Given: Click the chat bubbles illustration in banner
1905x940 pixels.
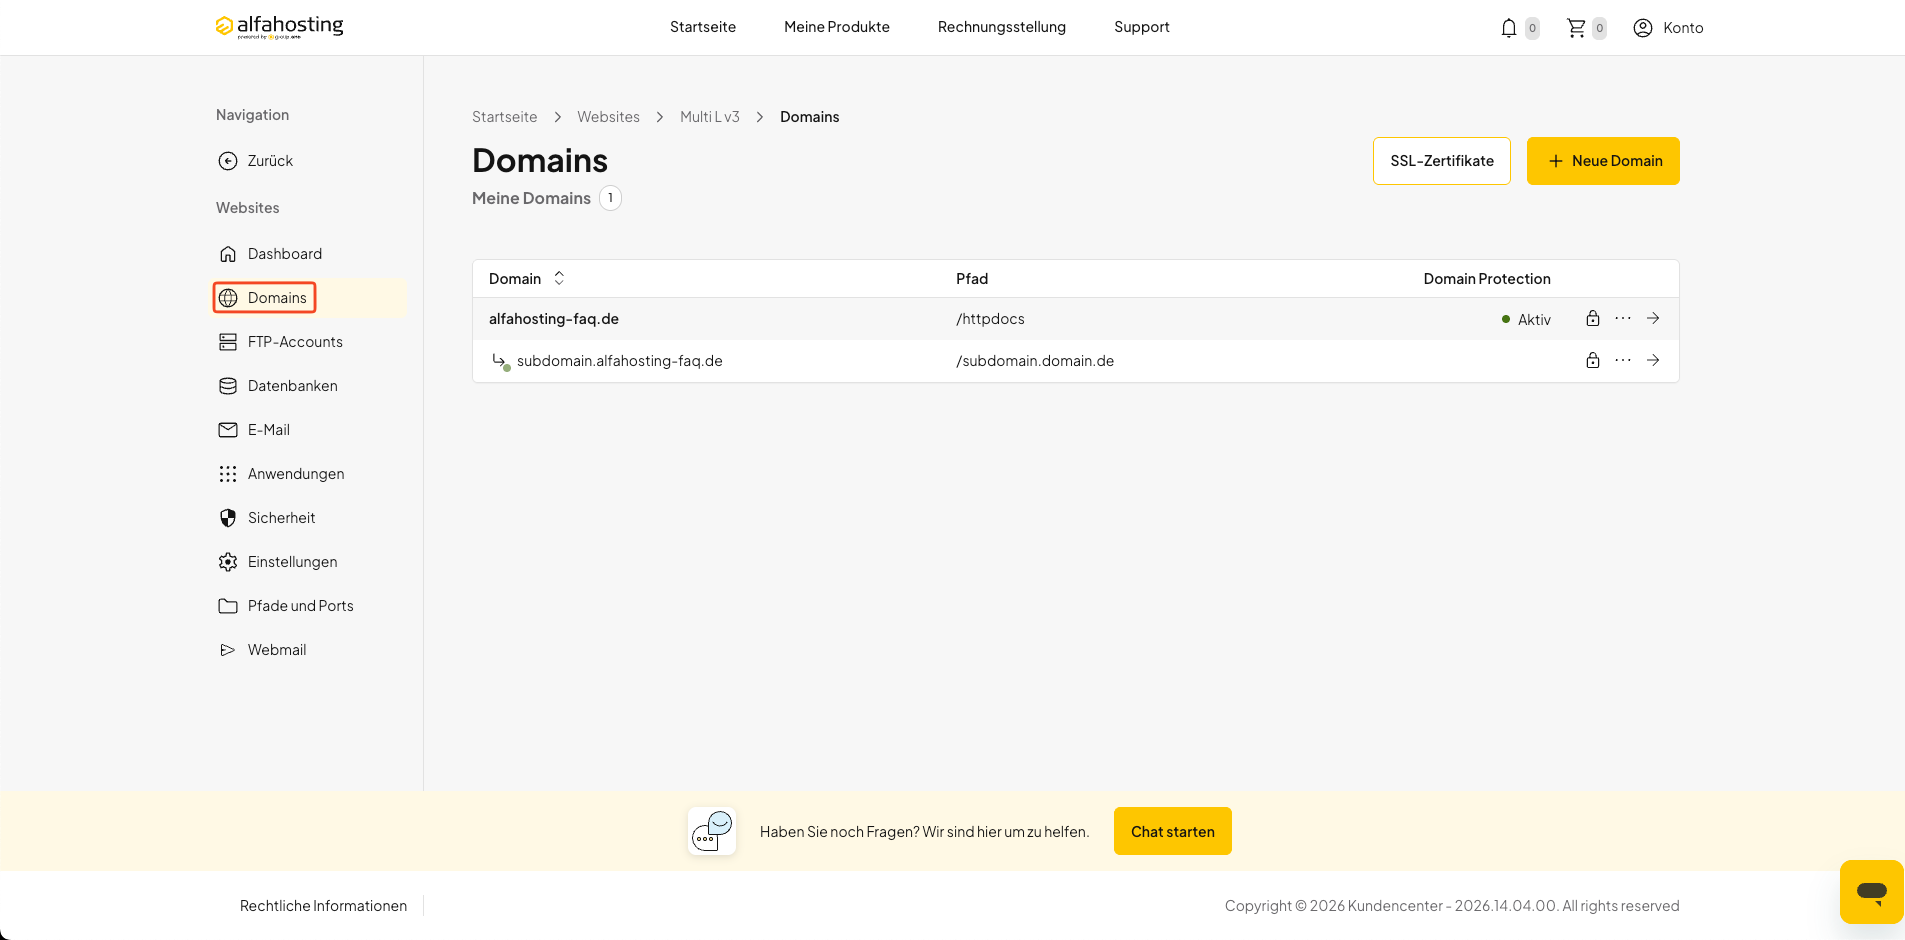Looking at the screenshot, I should click(x=712, y=831).
